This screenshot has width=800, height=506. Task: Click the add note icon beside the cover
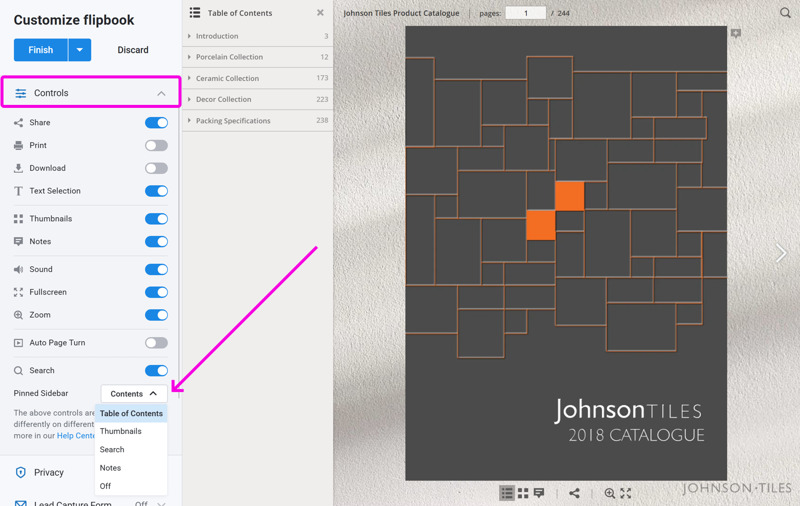[x=736, y=34]
